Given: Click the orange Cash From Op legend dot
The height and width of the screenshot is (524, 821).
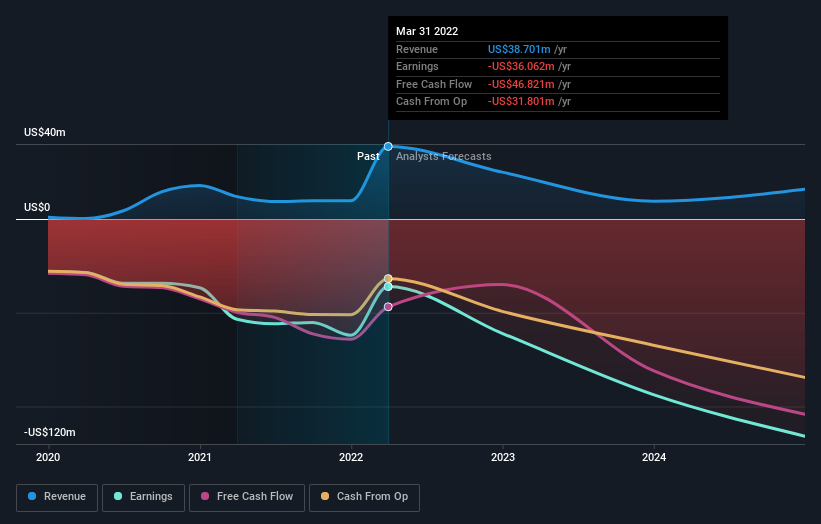Looking at the screenshot, I should point(325,496).
